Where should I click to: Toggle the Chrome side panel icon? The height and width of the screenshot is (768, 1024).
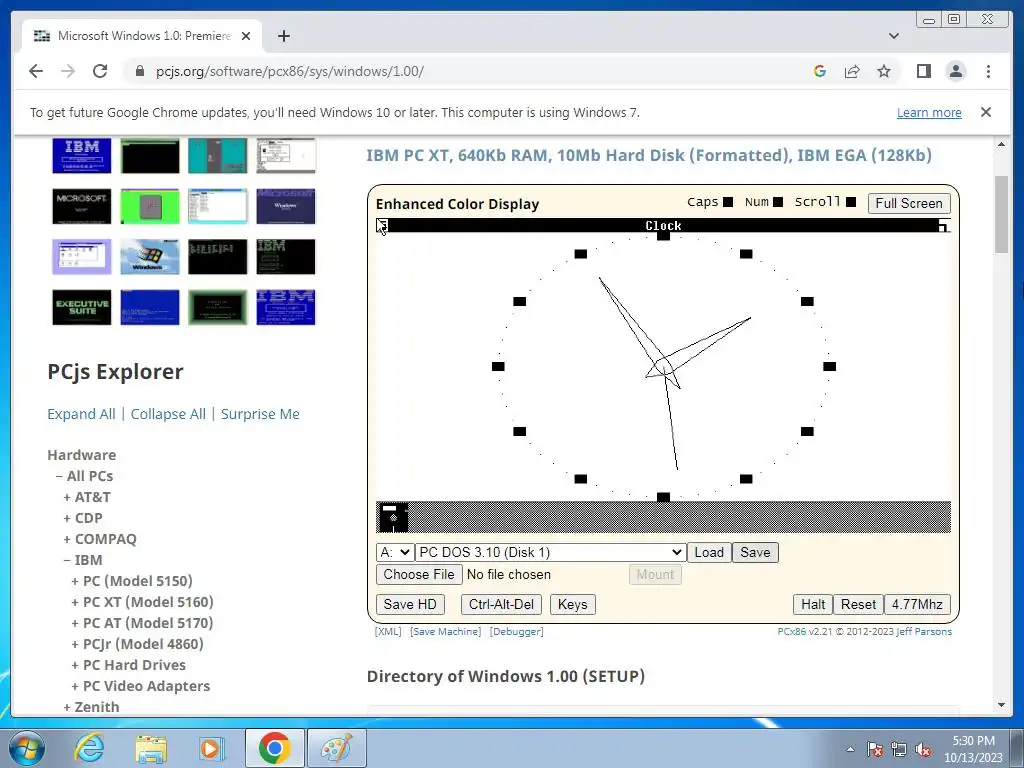point(923,71)
